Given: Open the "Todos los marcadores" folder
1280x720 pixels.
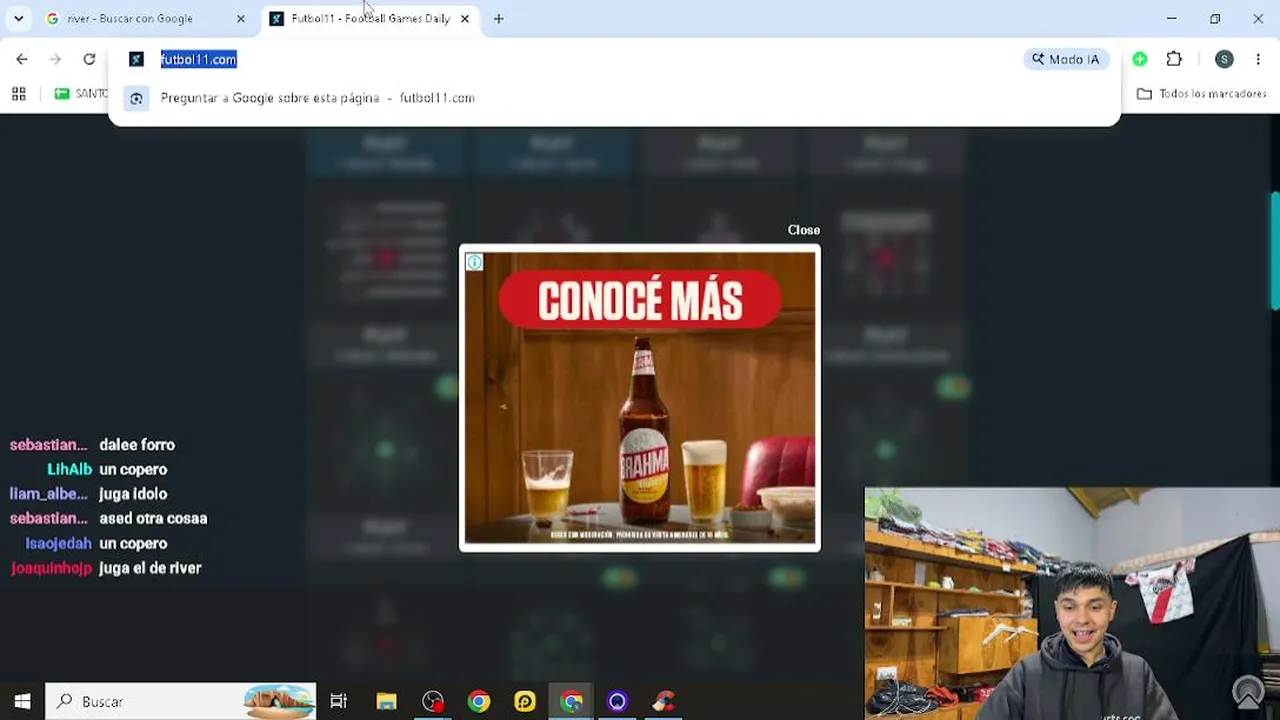Looking at the screenshot, I should coord(1202,94).
